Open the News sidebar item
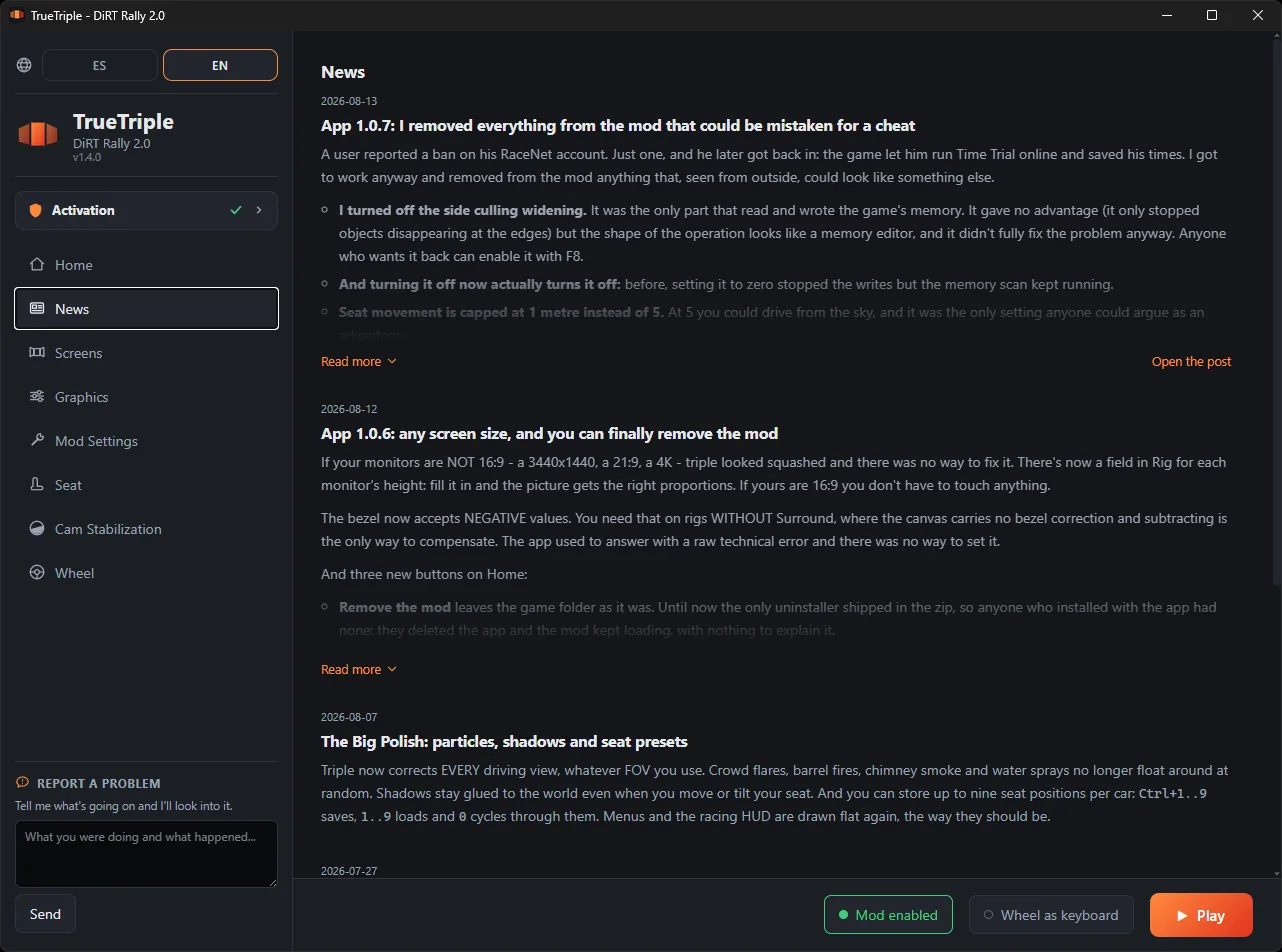 point(146,309)
